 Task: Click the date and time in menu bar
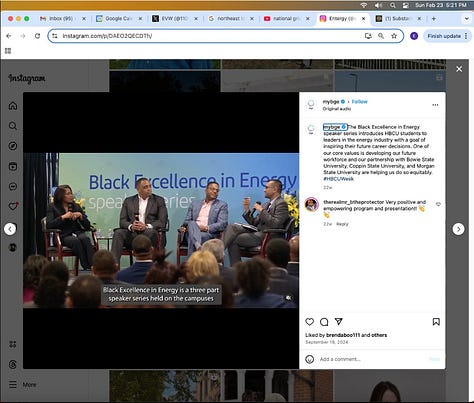coord(441,5)
